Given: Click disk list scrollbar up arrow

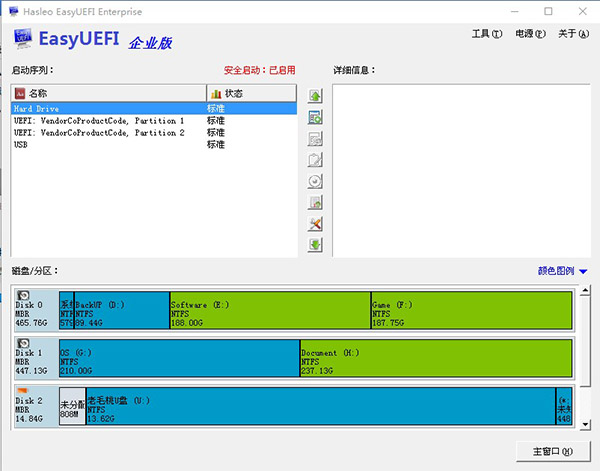Looking at the screenshot, I should pyautogui.click(x=585, y=290).
